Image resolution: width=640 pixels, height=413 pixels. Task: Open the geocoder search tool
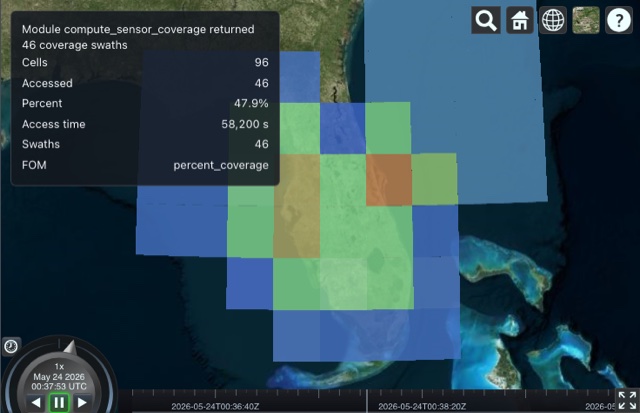pos(486,20)
